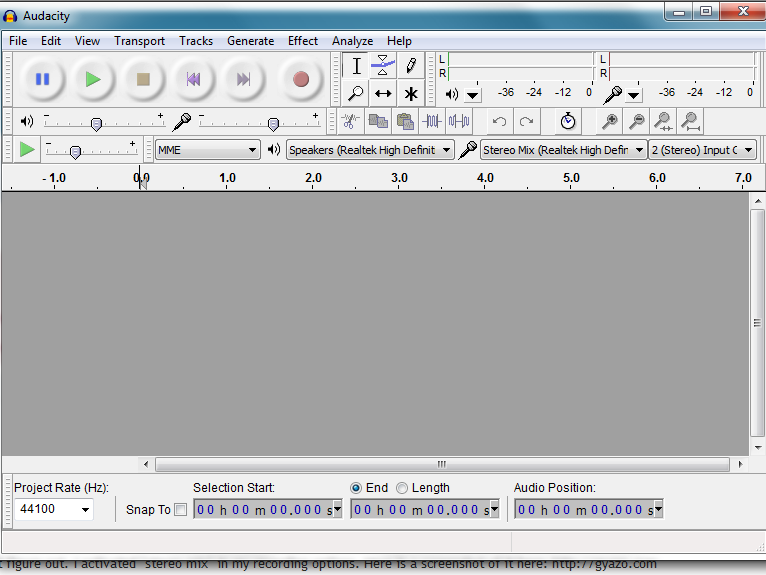The width and height of the screenshot is (766, 575).
Task: Skip to End of the project
Action: coord(243,79)
